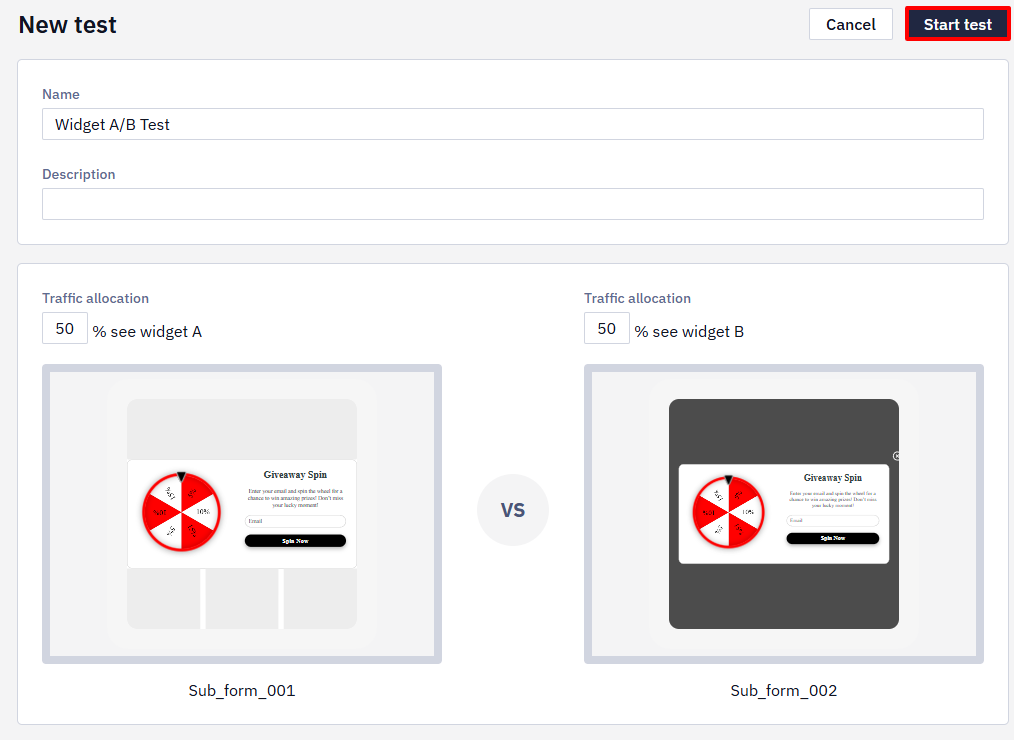Focus the Name input field
Image resolution: width=1014 pixels, height=740 pixels.
click(x=513, y=124)
